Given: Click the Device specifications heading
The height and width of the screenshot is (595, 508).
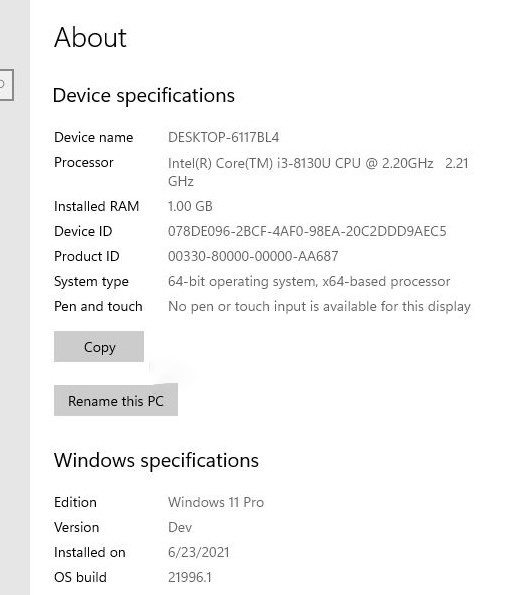Looking at the screenshot, I should click(144, 95).
